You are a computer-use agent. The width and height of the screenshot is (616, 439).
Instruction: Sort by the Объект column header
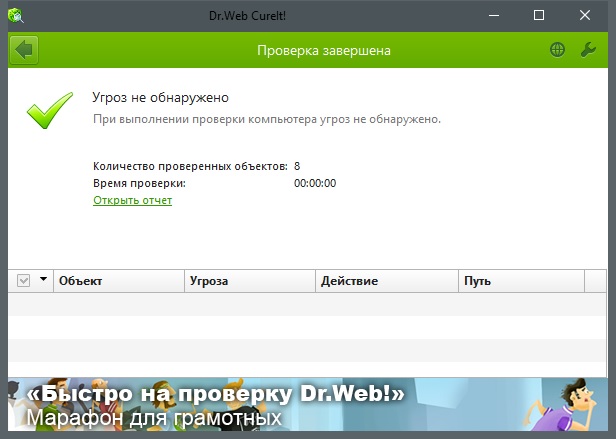pos(119,281)
